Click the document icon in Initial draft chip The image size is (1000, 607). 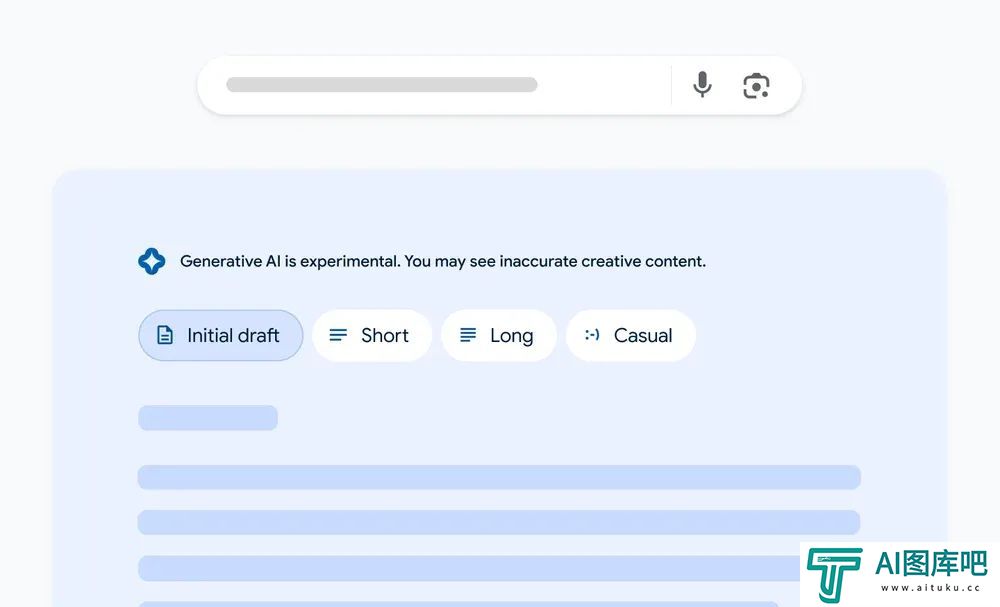tap(165, 335)
